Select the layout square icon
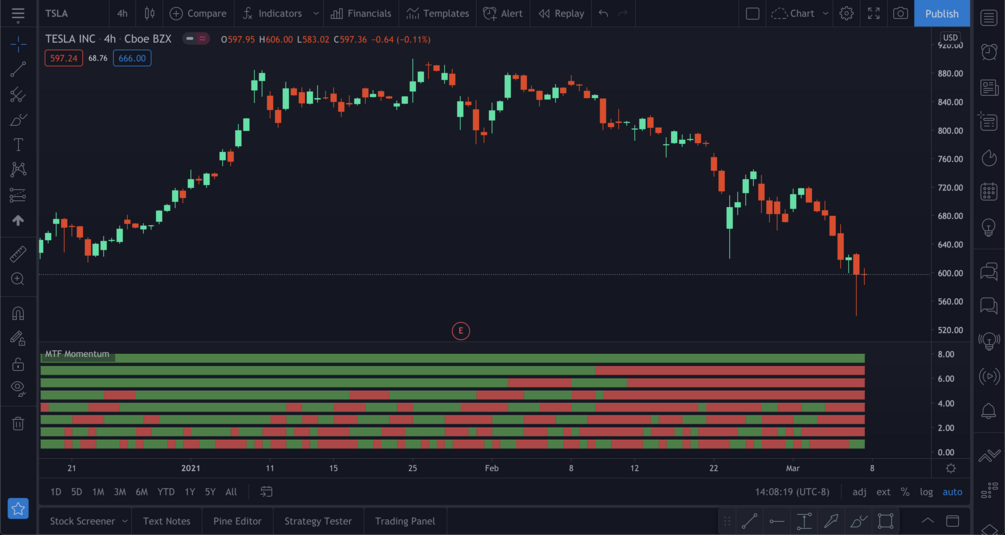The height and width of the screenshot is (535, 1005). point(753,13)
